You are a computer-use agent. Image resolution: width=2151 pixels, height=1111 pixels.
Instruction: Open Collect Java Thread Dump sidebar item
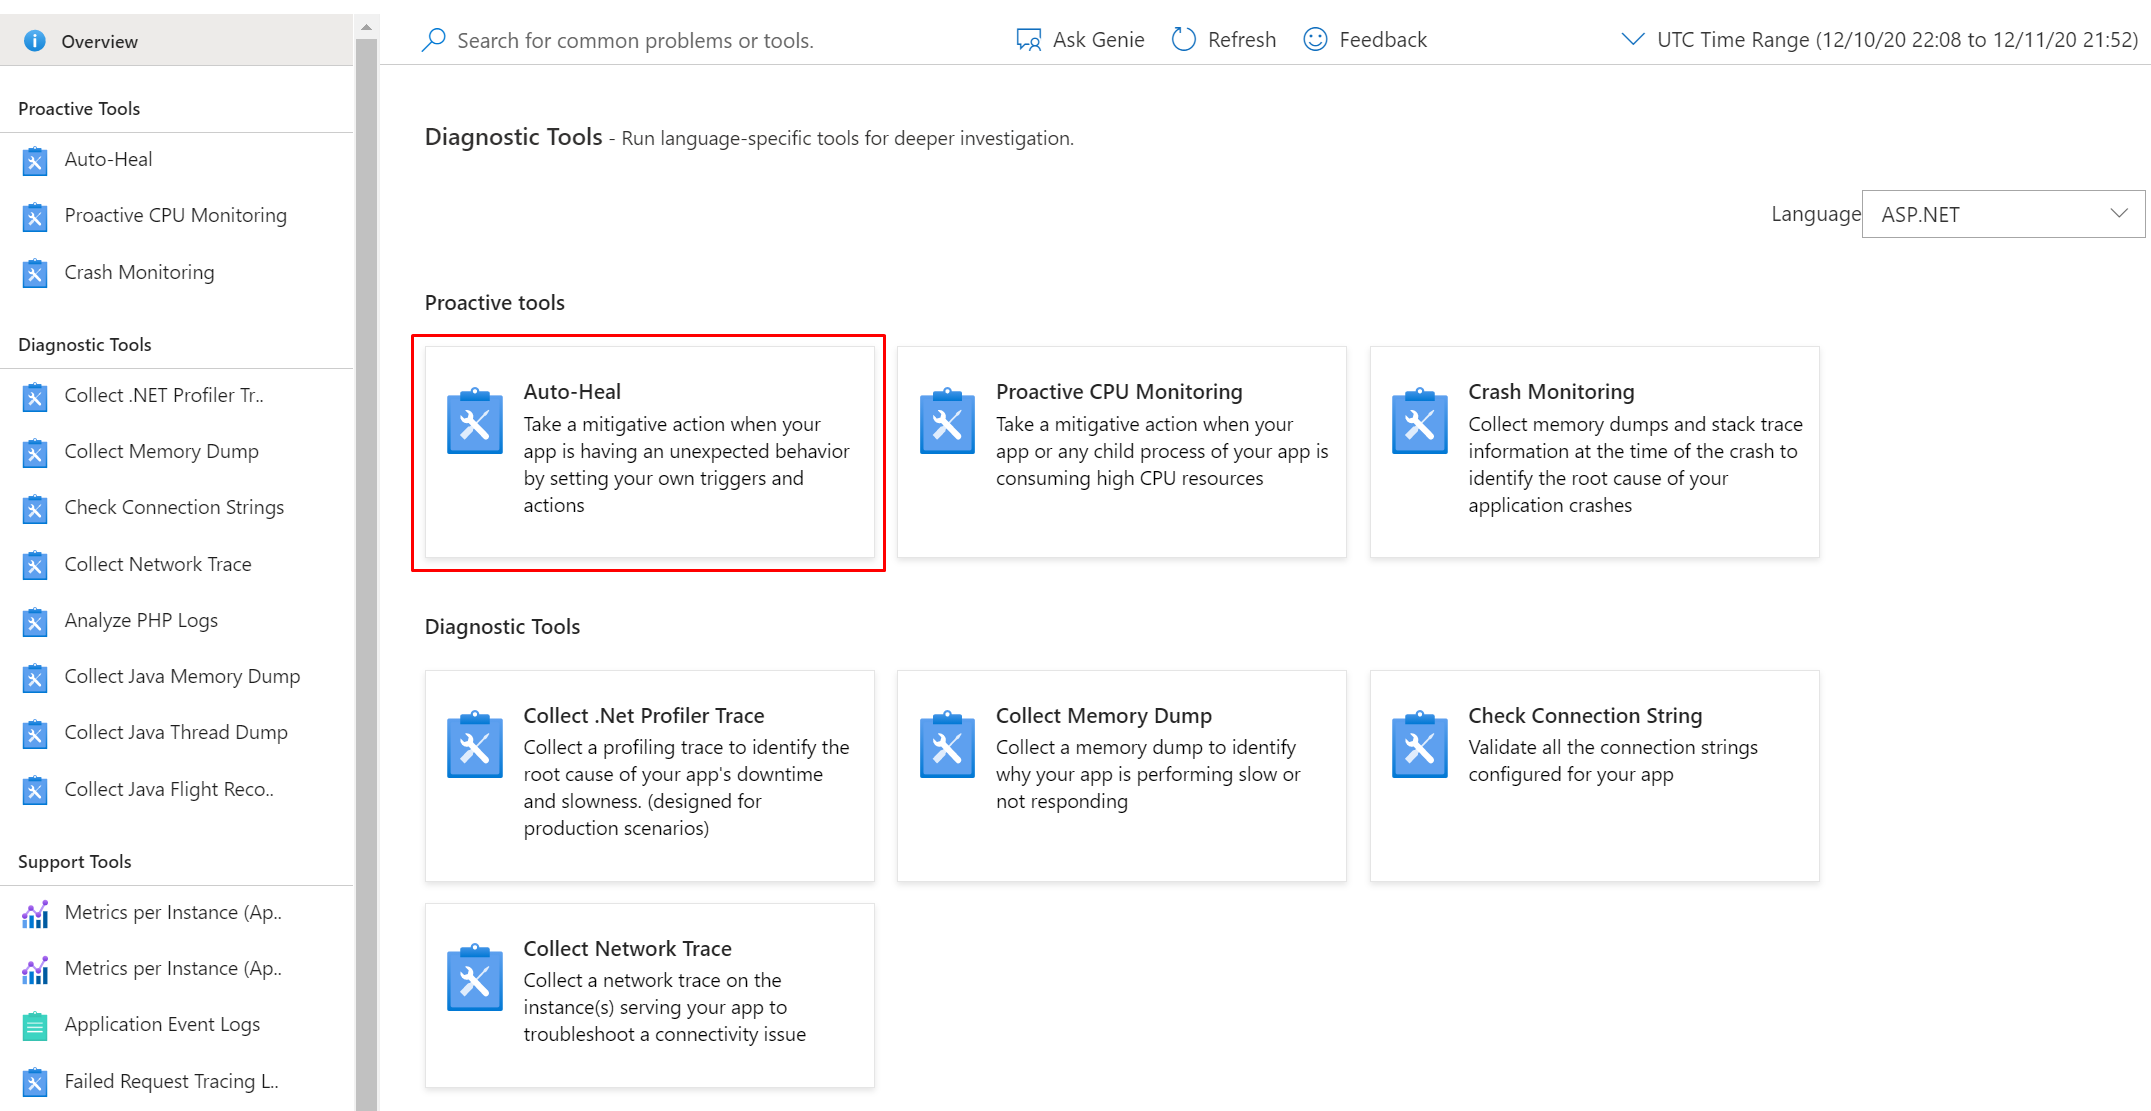coord(176,733)
